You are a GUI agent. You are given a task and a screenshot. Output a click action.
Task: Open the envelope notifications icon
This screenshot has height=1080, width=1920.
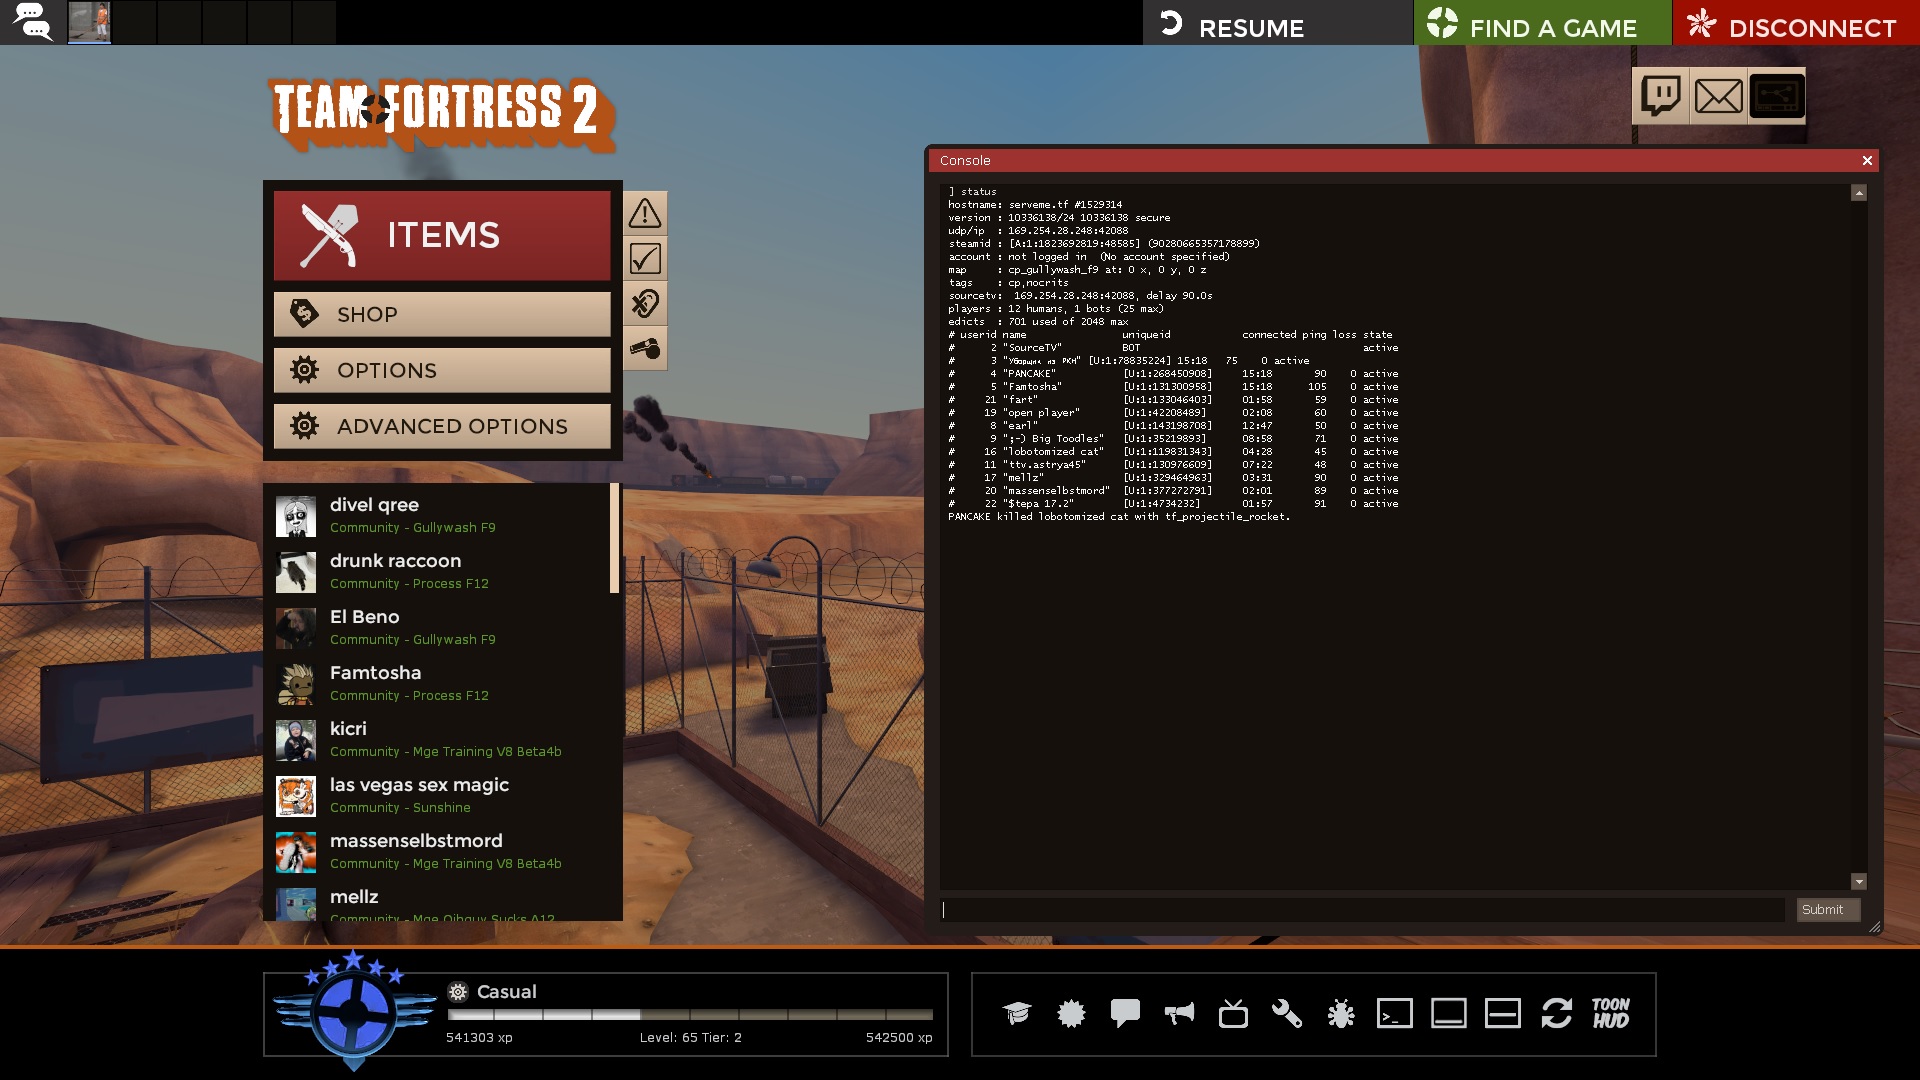pyautogui.click(x=1718, y=96)
